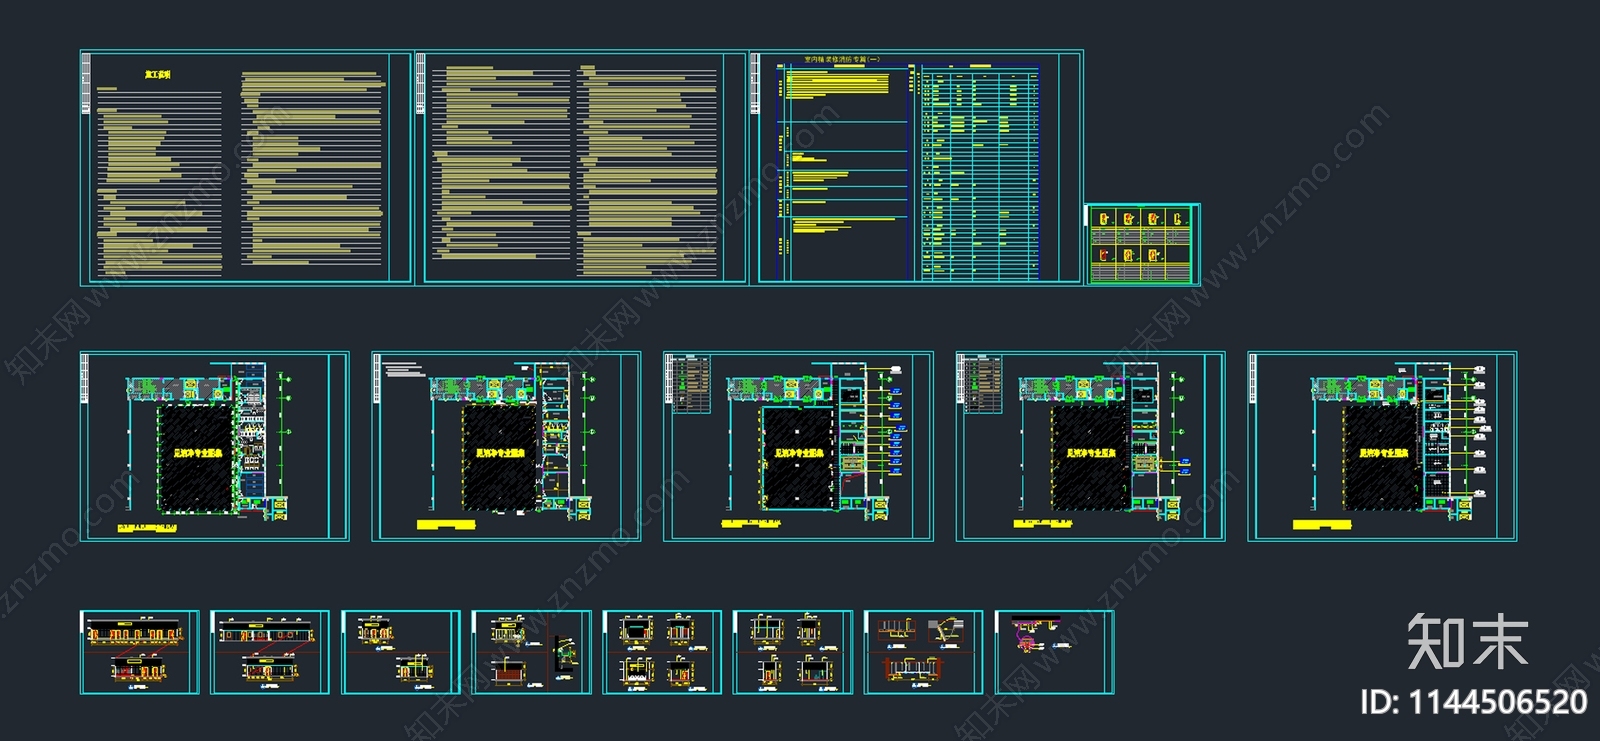Select the second elevation sheet in the bottom row

click(x=270, y=652)
